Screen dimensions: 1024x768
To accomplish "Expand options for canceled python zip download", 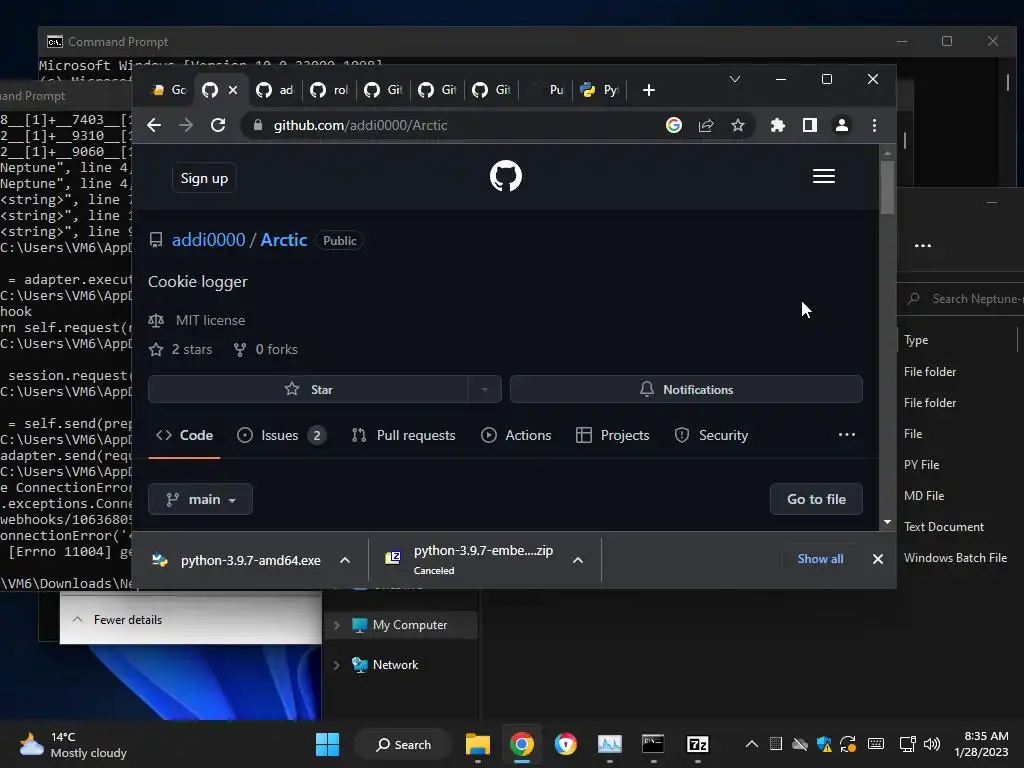I will click(578, 560).
